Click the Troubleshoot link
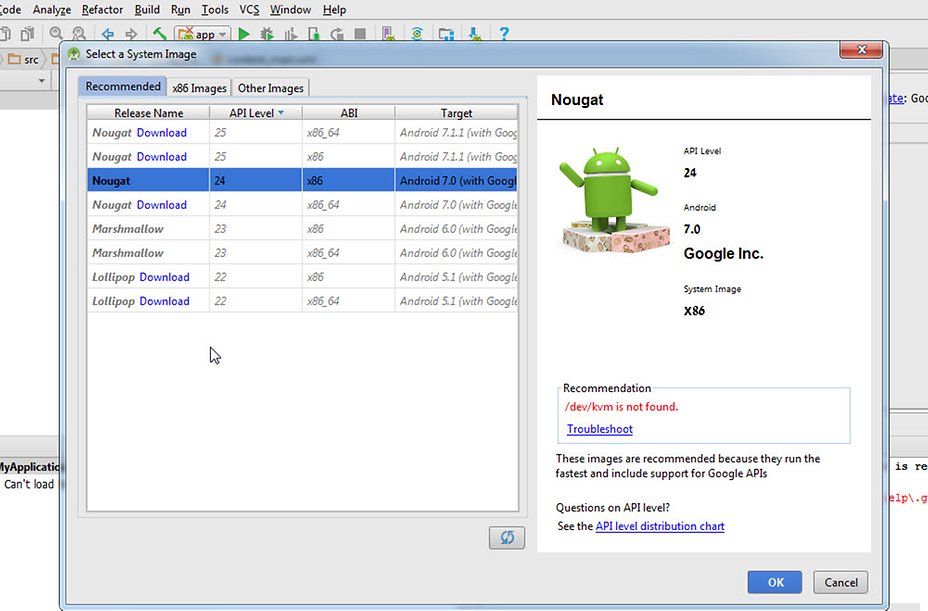The width and height of the screenshot is (928, 611). point(600,429)
